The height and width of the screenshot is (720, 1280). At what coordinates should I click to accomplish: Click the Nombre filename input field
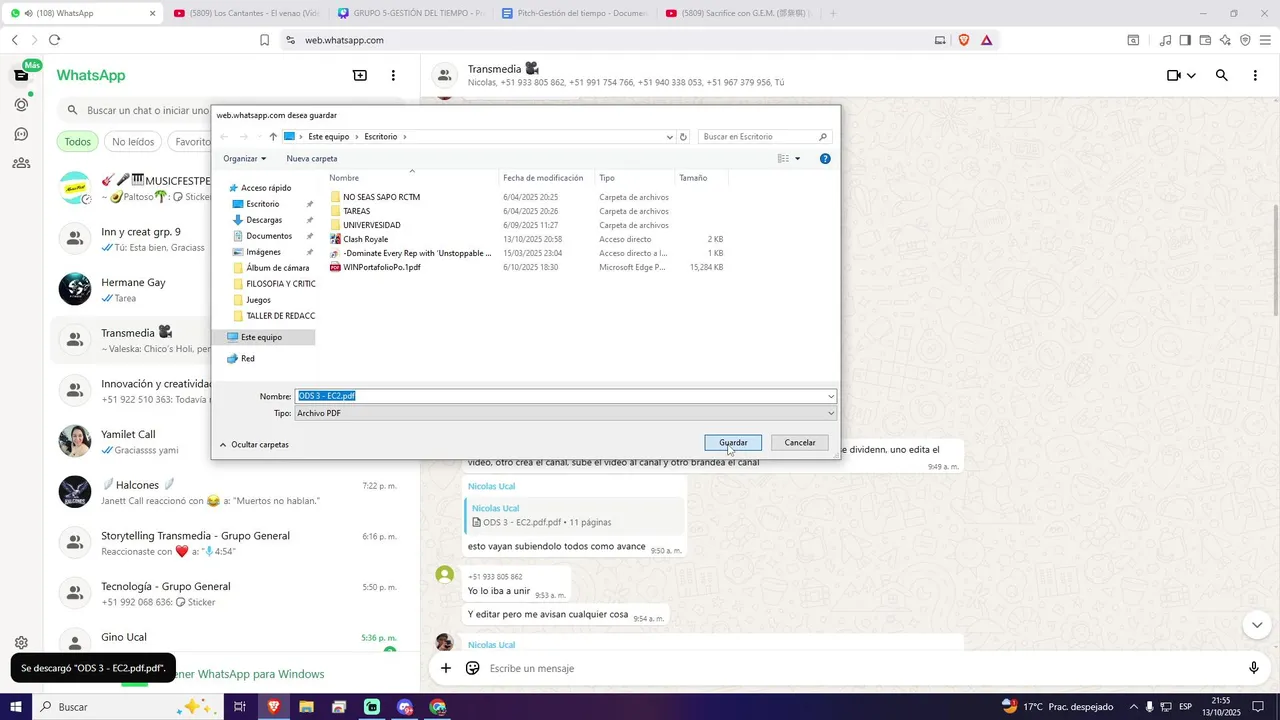[x=560, y=397]
